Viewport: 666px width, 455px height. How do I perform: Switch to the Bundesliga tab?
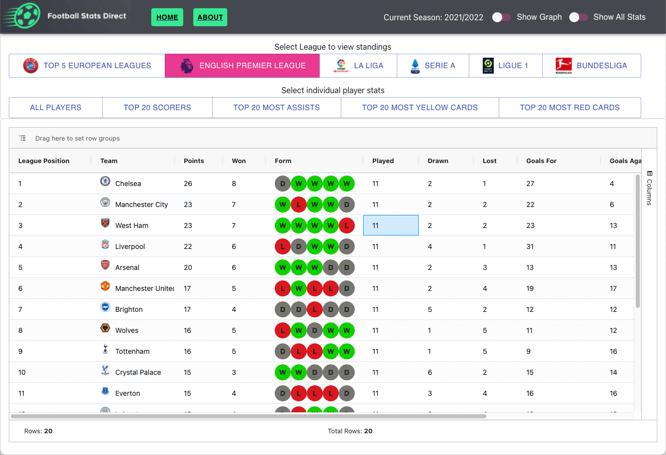(592, 65)
